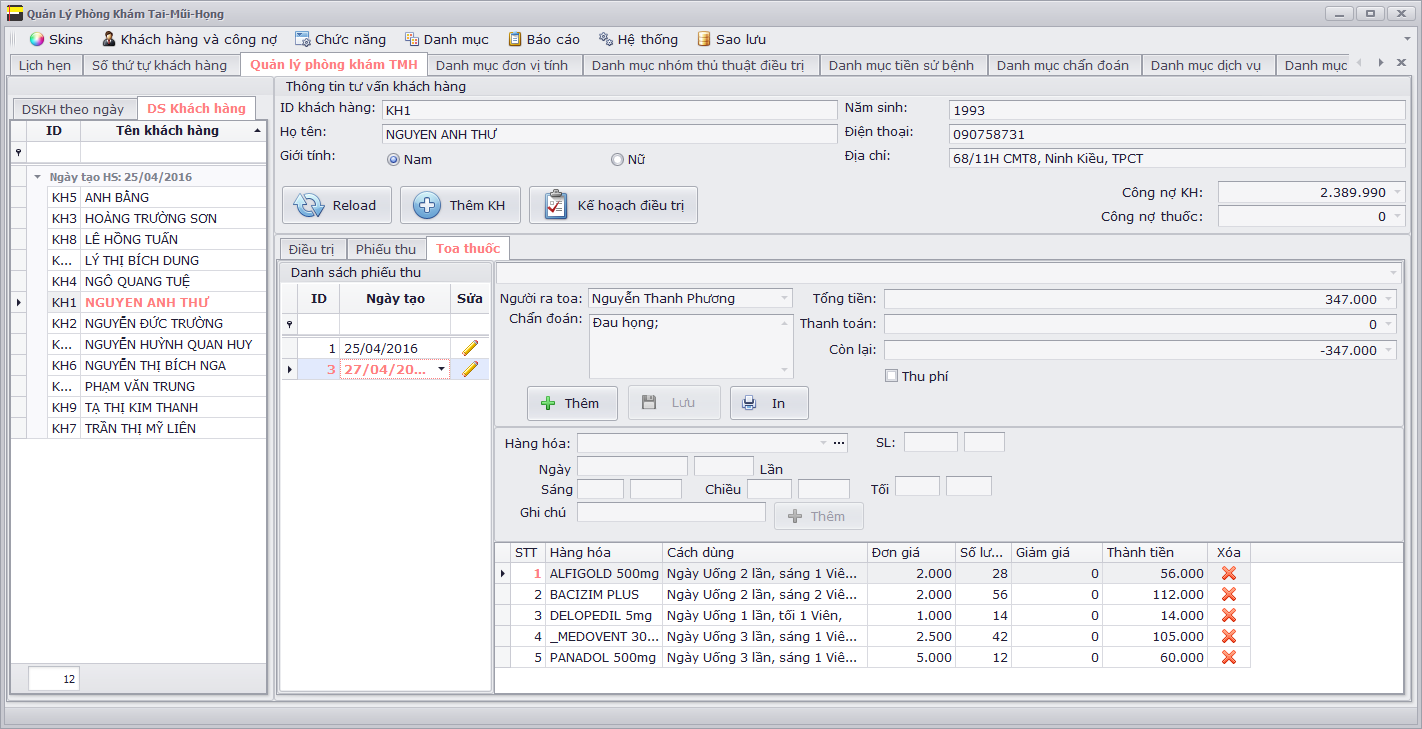Select the Nam gender radio button

393,159
